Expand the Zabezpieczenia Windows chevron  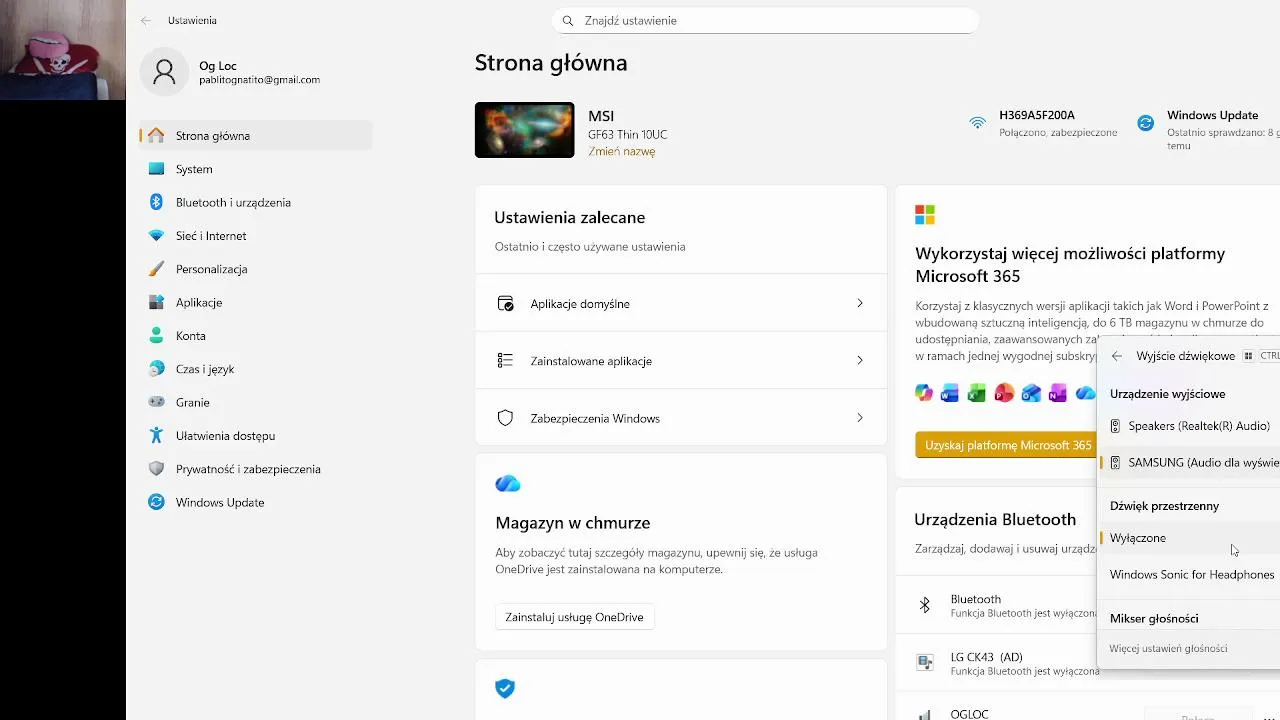click(x=859, y=418)
